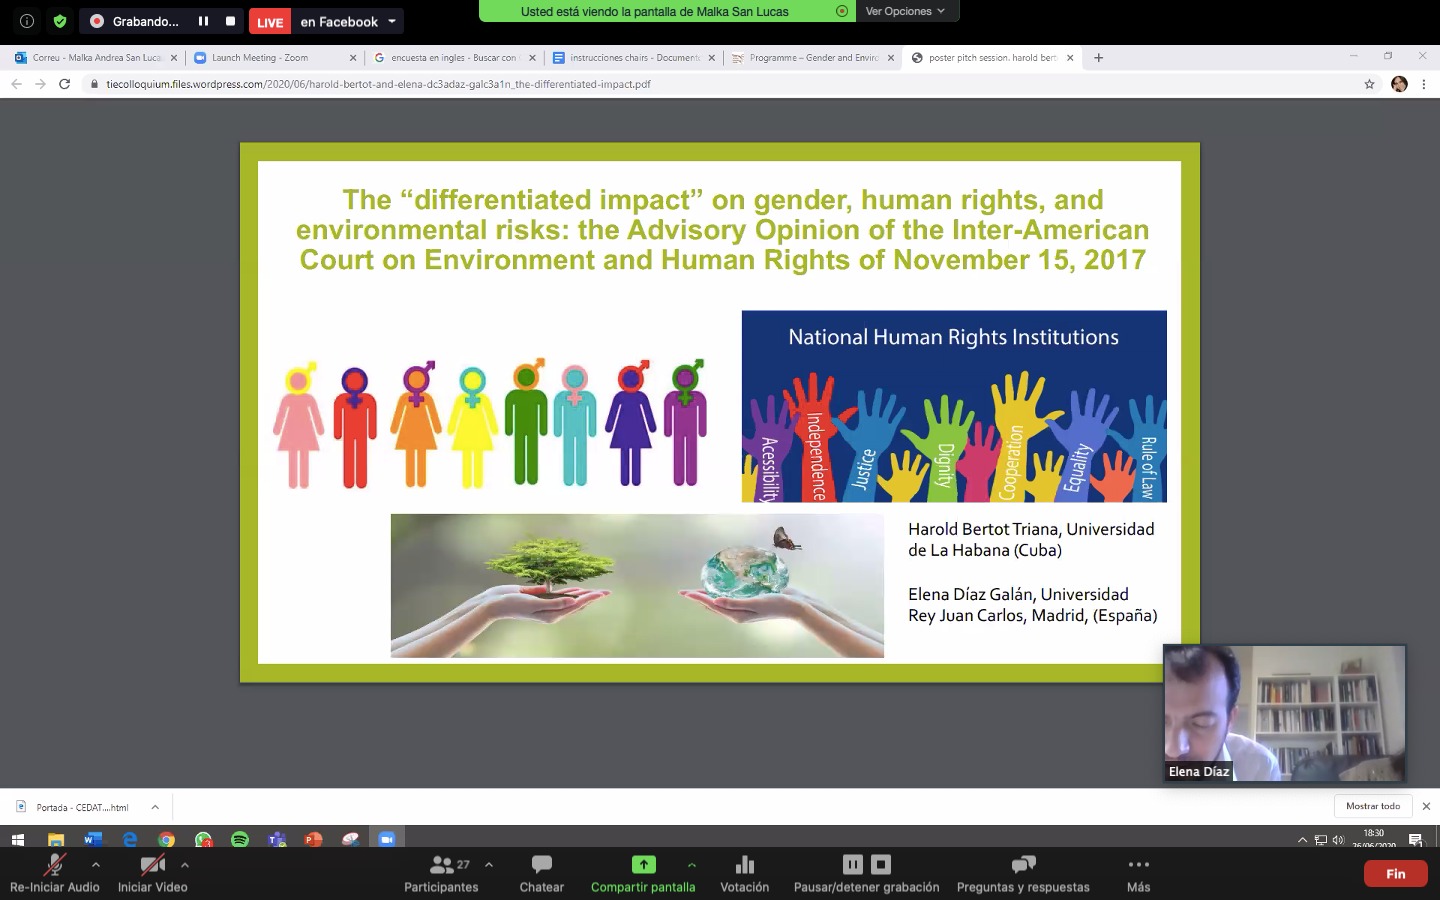Open the Chatear chat panel

(541, 873)
